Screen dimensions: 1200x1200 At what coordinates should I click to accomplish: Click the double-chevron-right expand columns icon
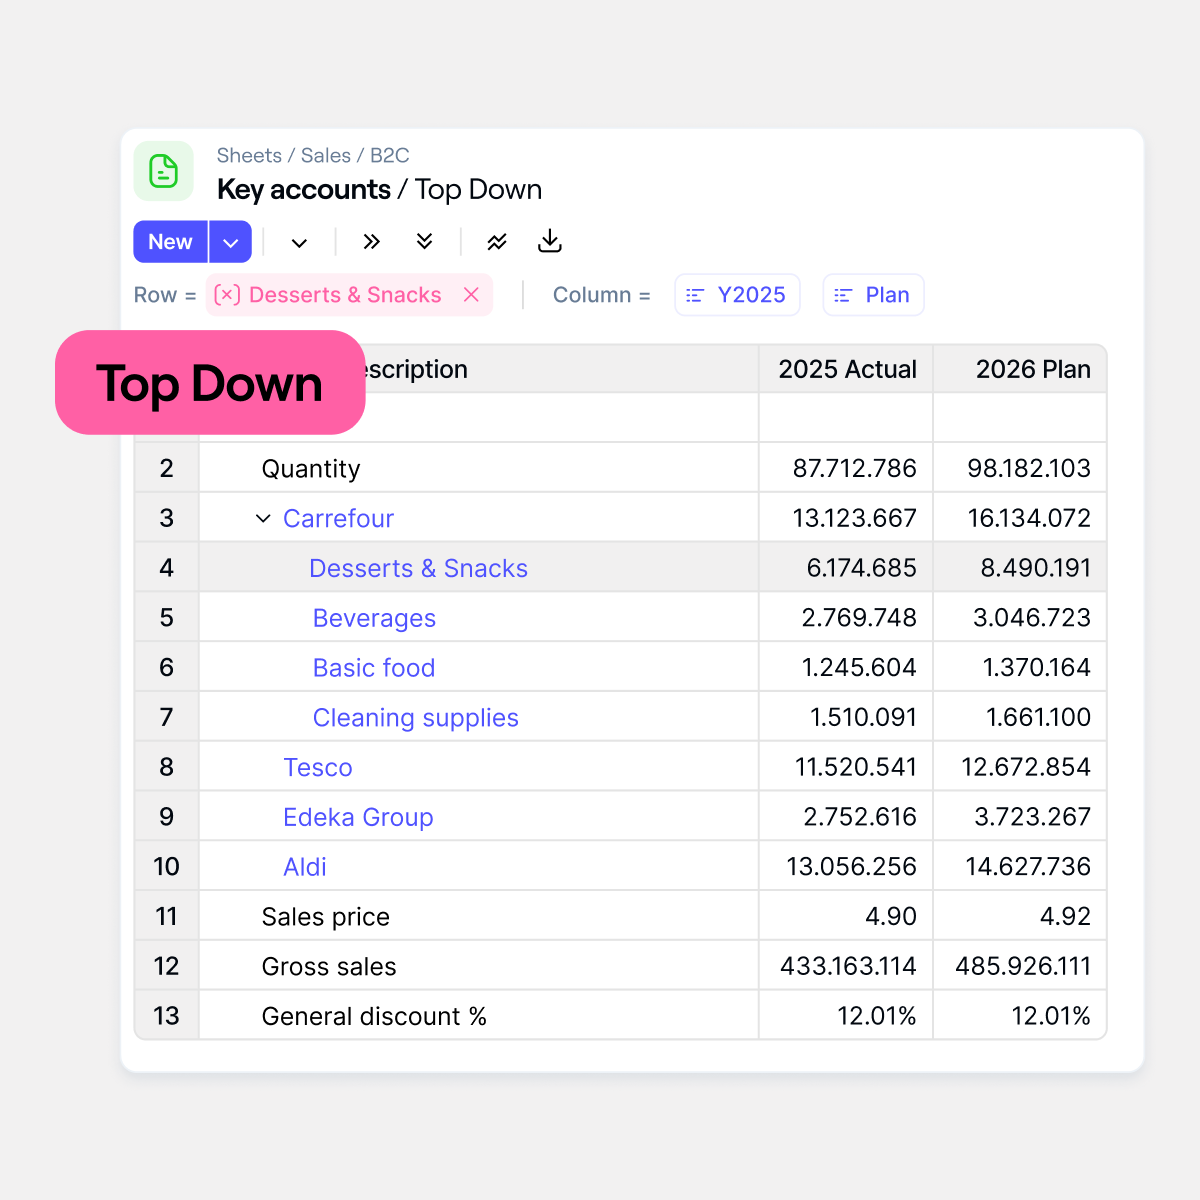tap(371, 241)
